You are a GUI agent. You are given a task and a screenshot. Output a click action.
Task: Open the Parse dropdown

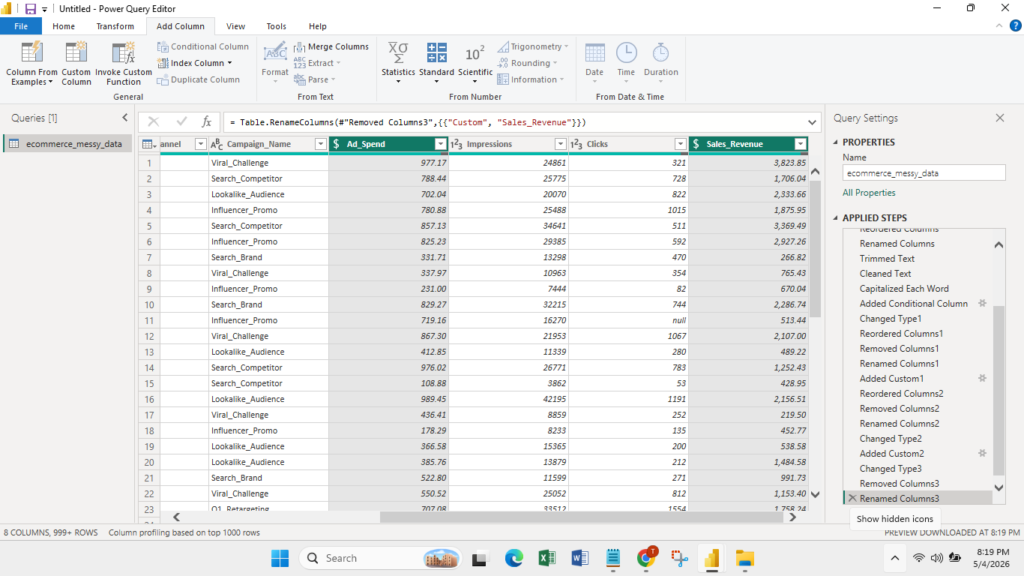click(x=315, y=80)
